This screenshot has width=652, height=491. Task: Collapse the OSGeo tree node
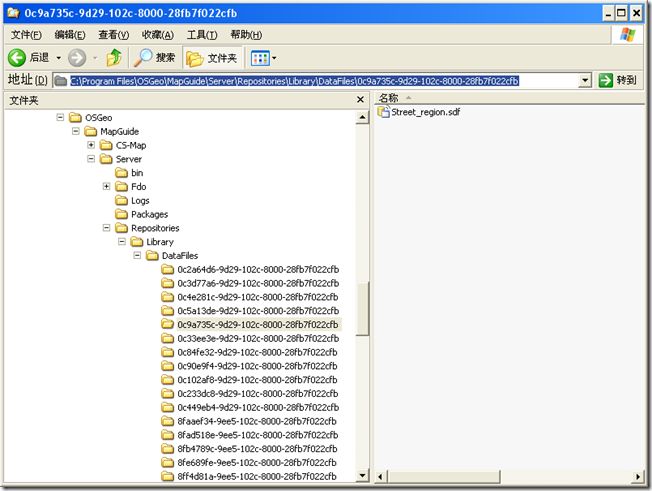point(60,118)
